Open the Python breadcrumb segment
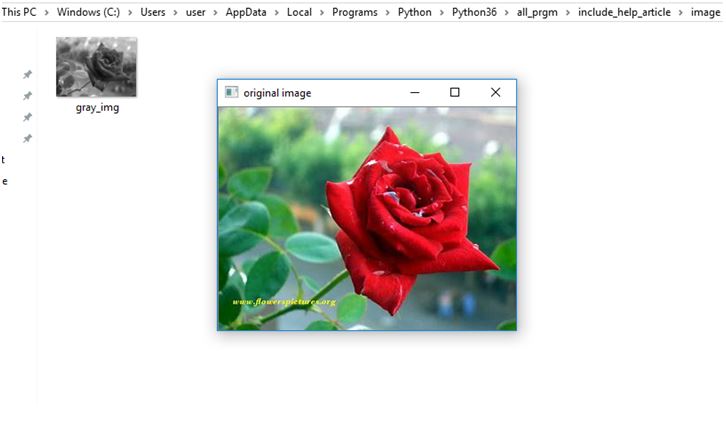 (x=414, y=13)
